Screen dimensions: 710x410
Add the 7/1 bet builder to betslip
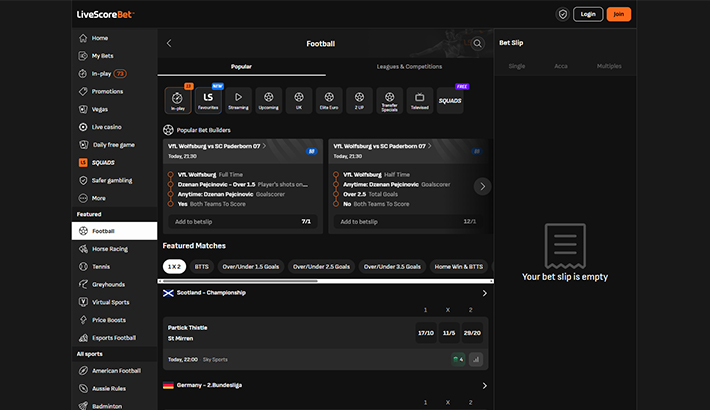pyautogui.click(x=243, y=222)
